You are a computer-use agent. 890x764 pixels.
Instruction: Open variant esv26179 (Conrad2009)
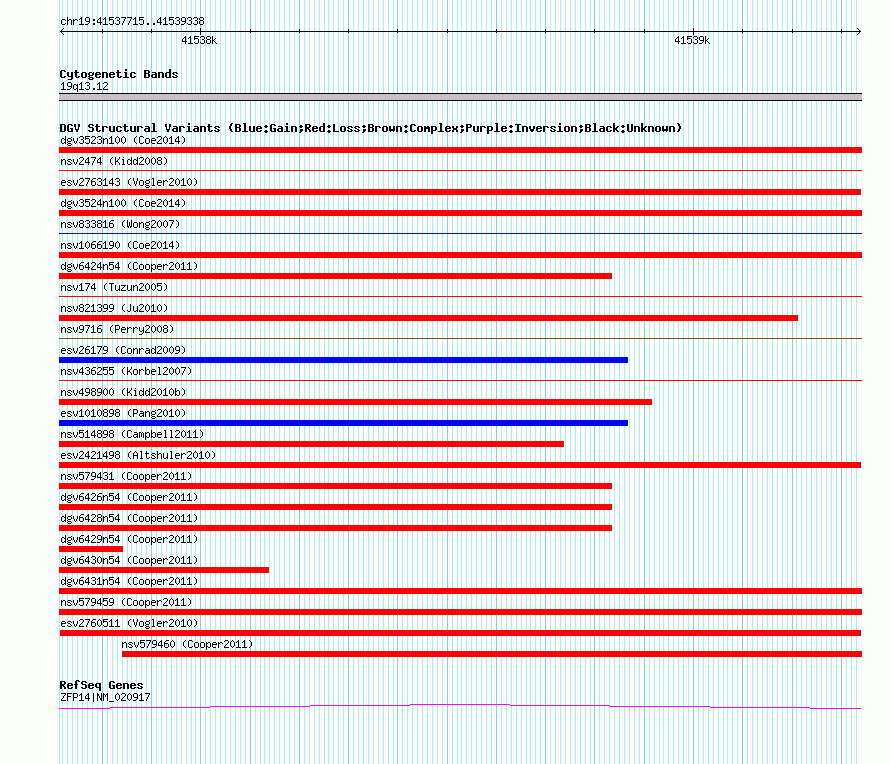click(x=123, y=350)
